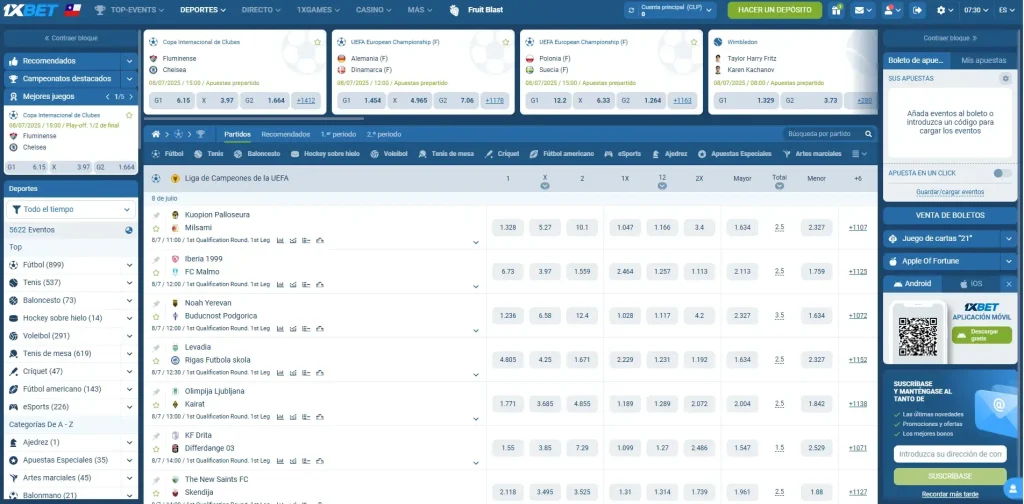
Task: Click the SUSCRIBASE button
Action: click(x=950, y=477)
